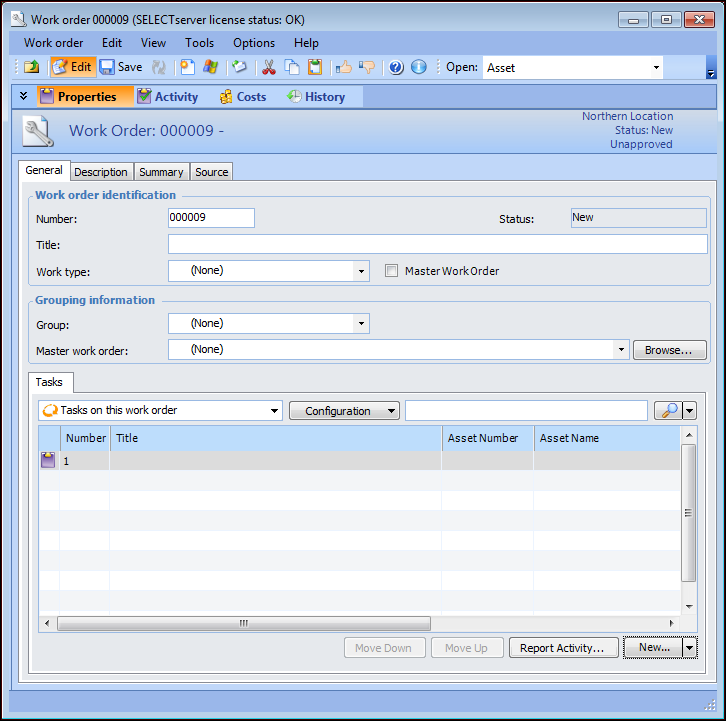The height and width of the screenshot is (721, 726).
Task: Click the thumbs down unapprove icon
Action: 367,67
